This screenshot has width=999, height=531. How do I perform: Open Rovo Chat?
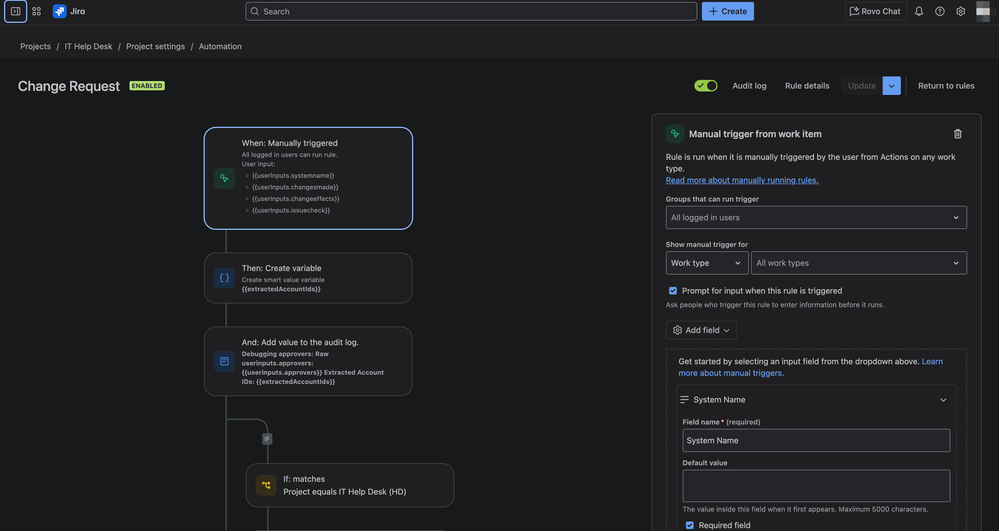pyautogui.click(x=876, y=11)
